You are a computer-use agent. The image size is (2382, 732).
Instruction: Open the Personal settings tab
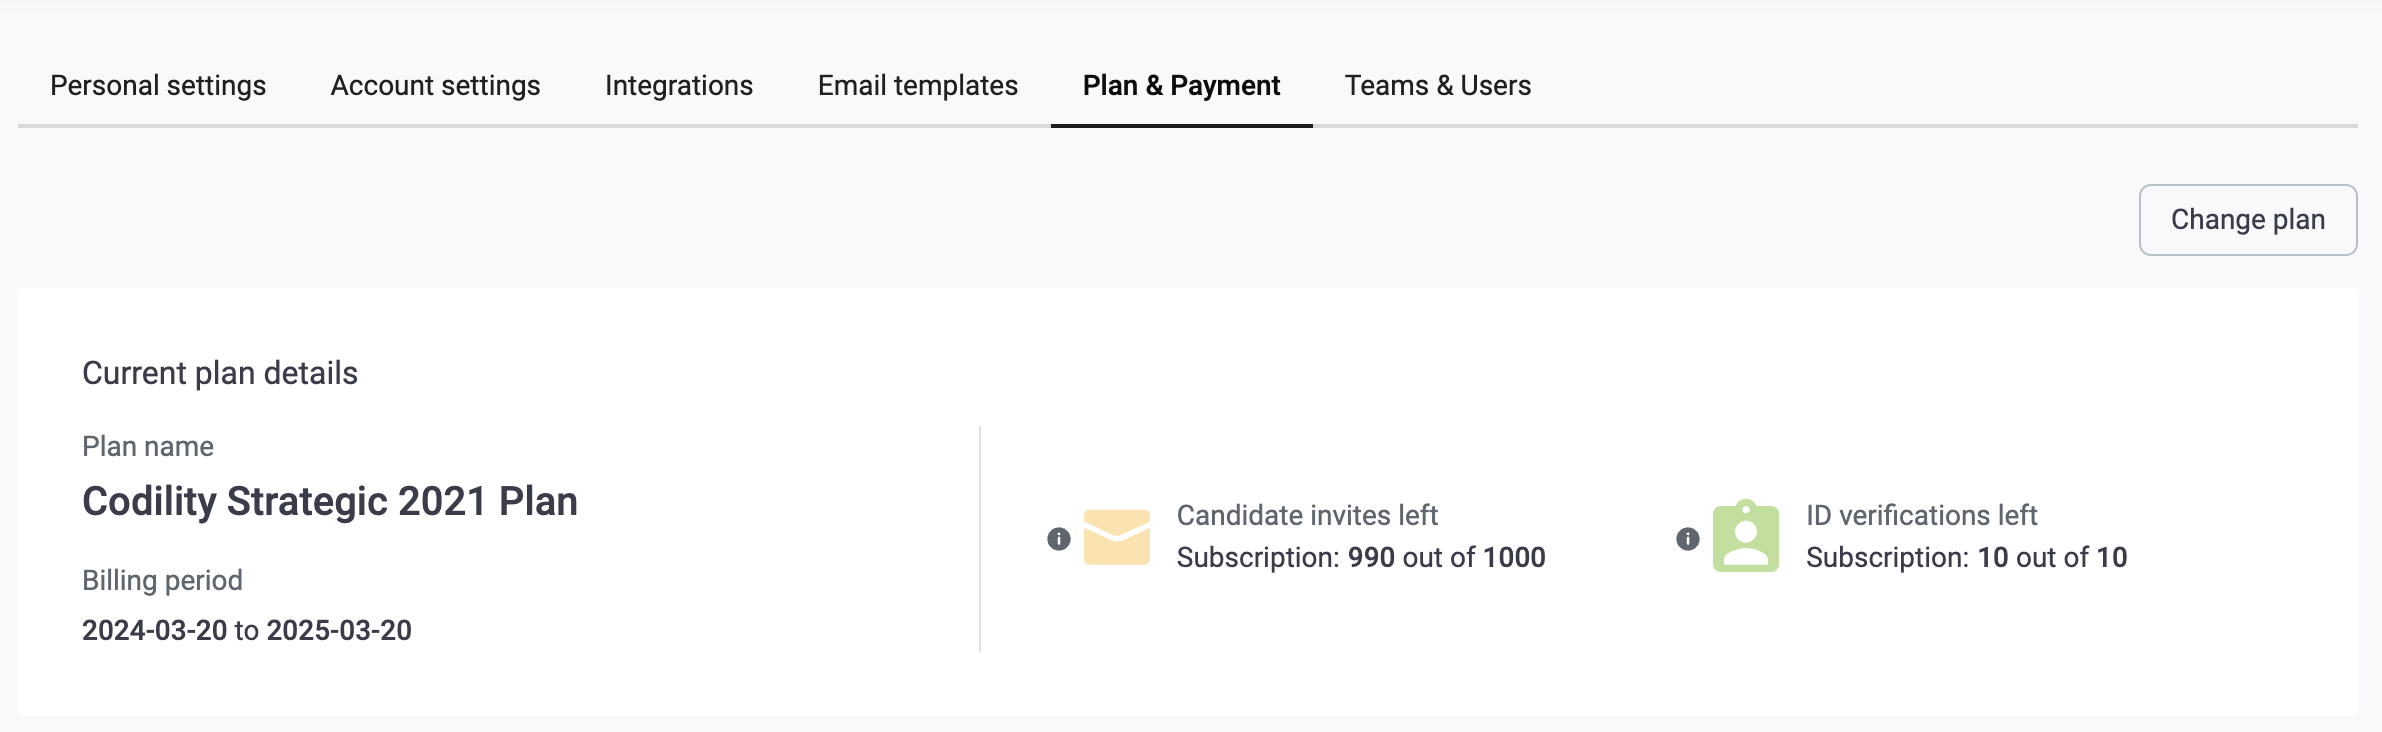click(158, 86)
